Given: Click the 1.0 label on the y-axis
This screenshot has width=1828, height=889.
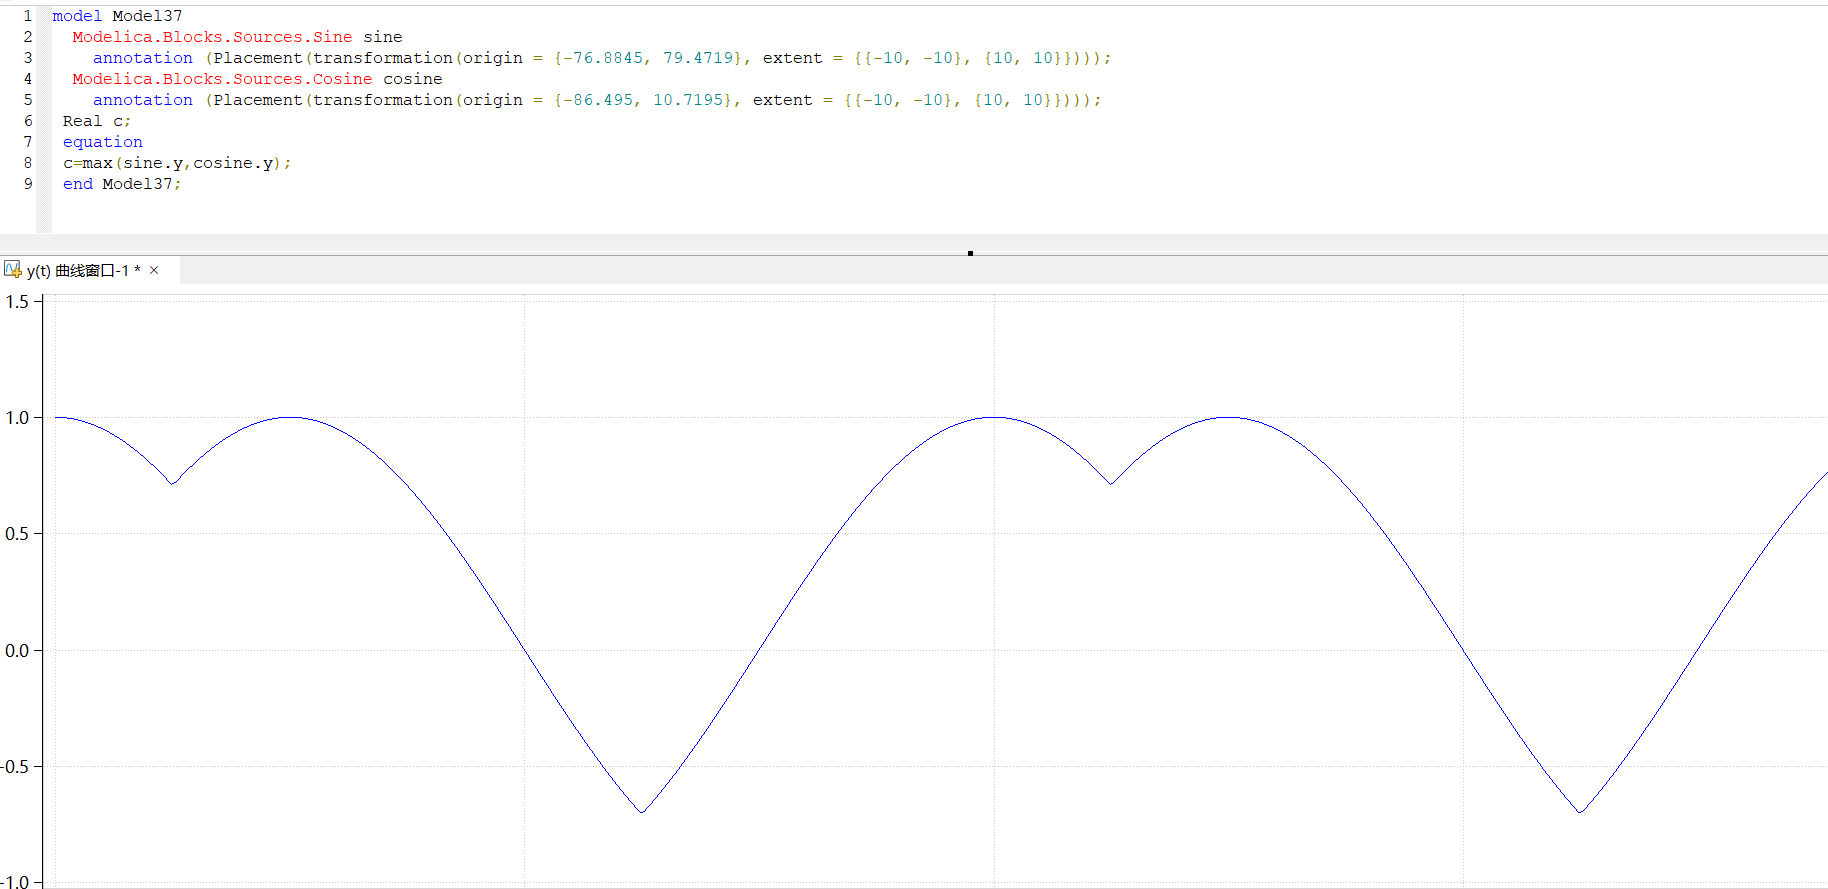Looking at the screenshot, I should (17, 418).
